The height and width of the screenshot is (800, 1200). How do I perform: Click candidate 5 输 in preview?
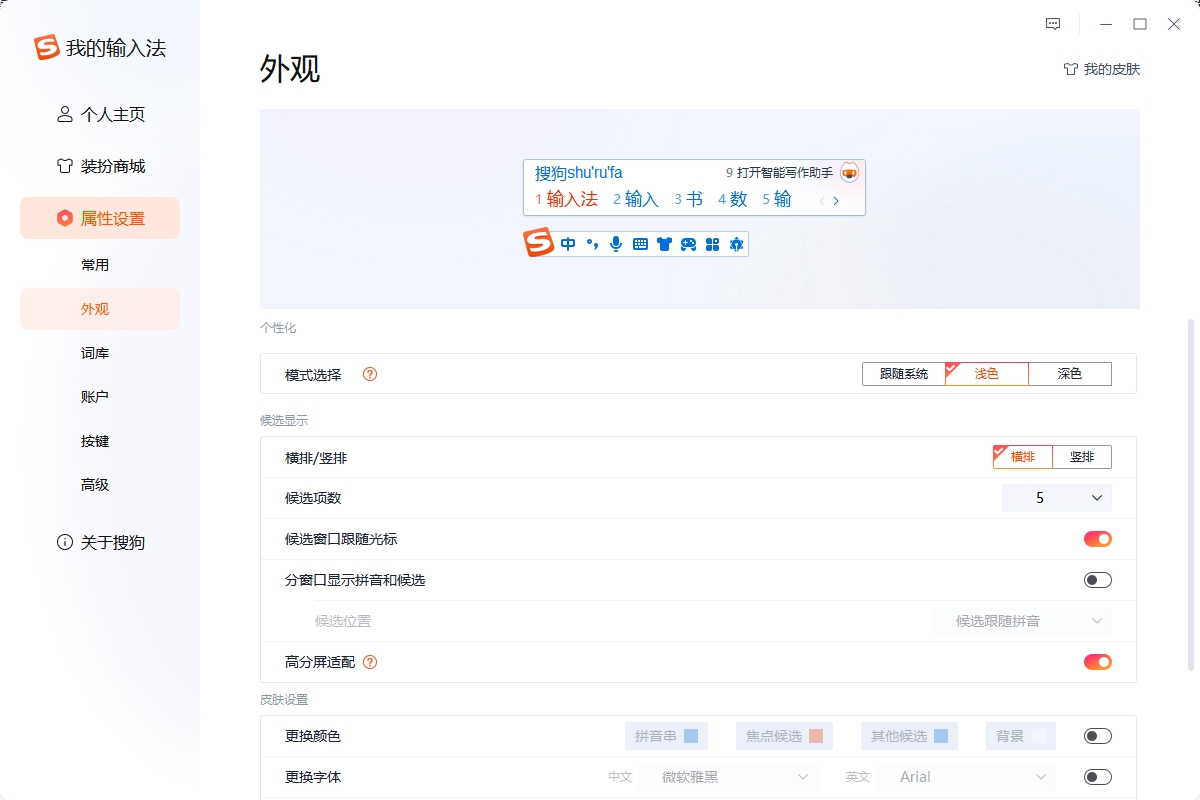coord(777,199)
